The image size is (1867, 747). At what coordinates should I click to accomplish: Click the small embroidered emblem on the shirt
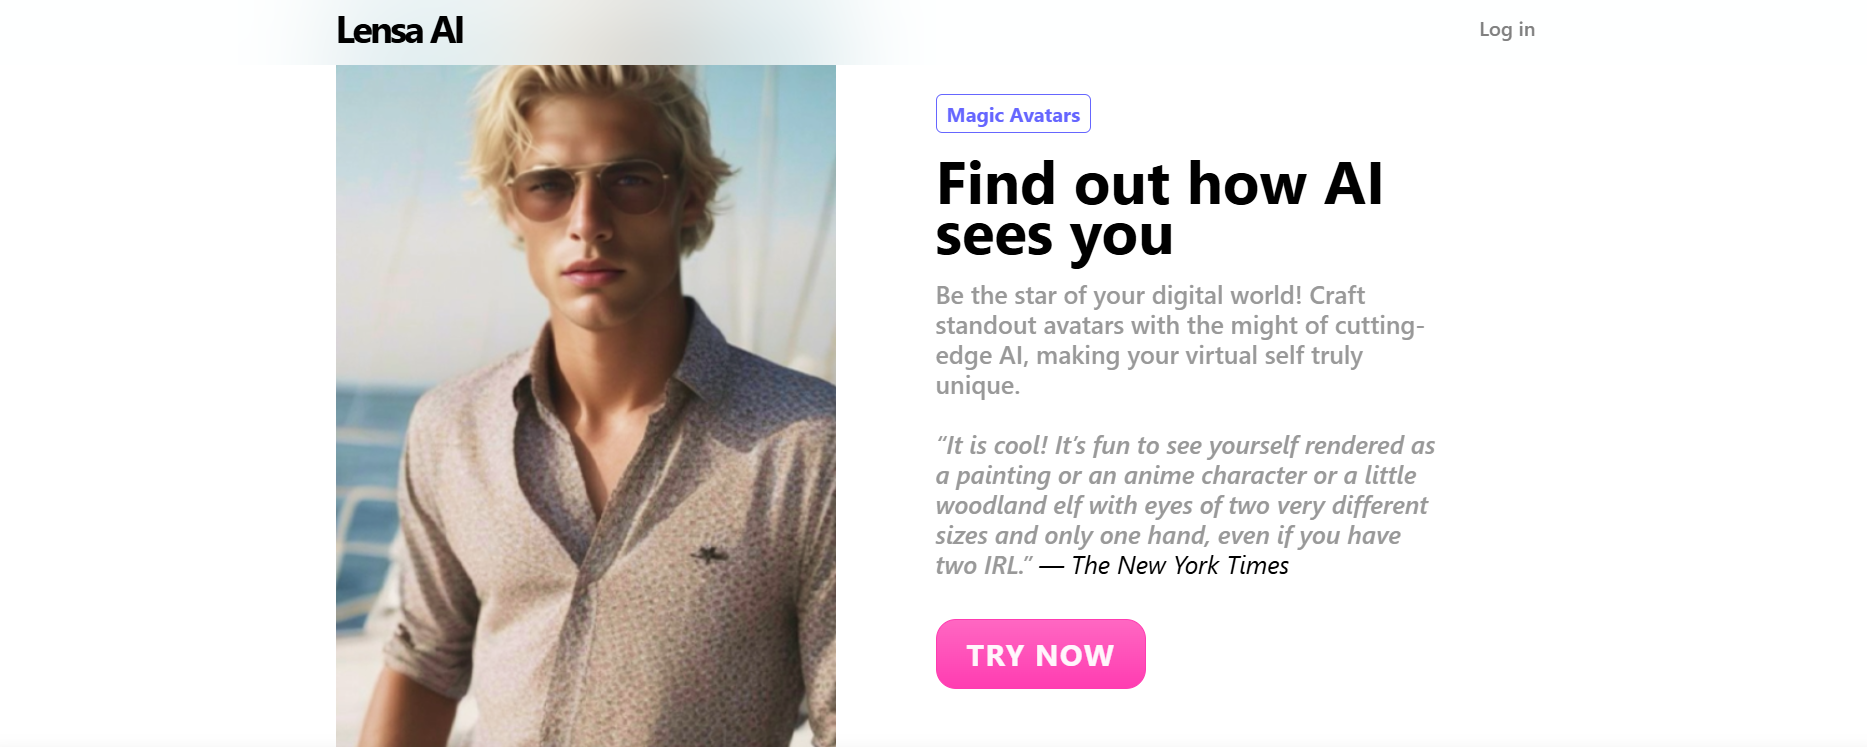point(711,554)
